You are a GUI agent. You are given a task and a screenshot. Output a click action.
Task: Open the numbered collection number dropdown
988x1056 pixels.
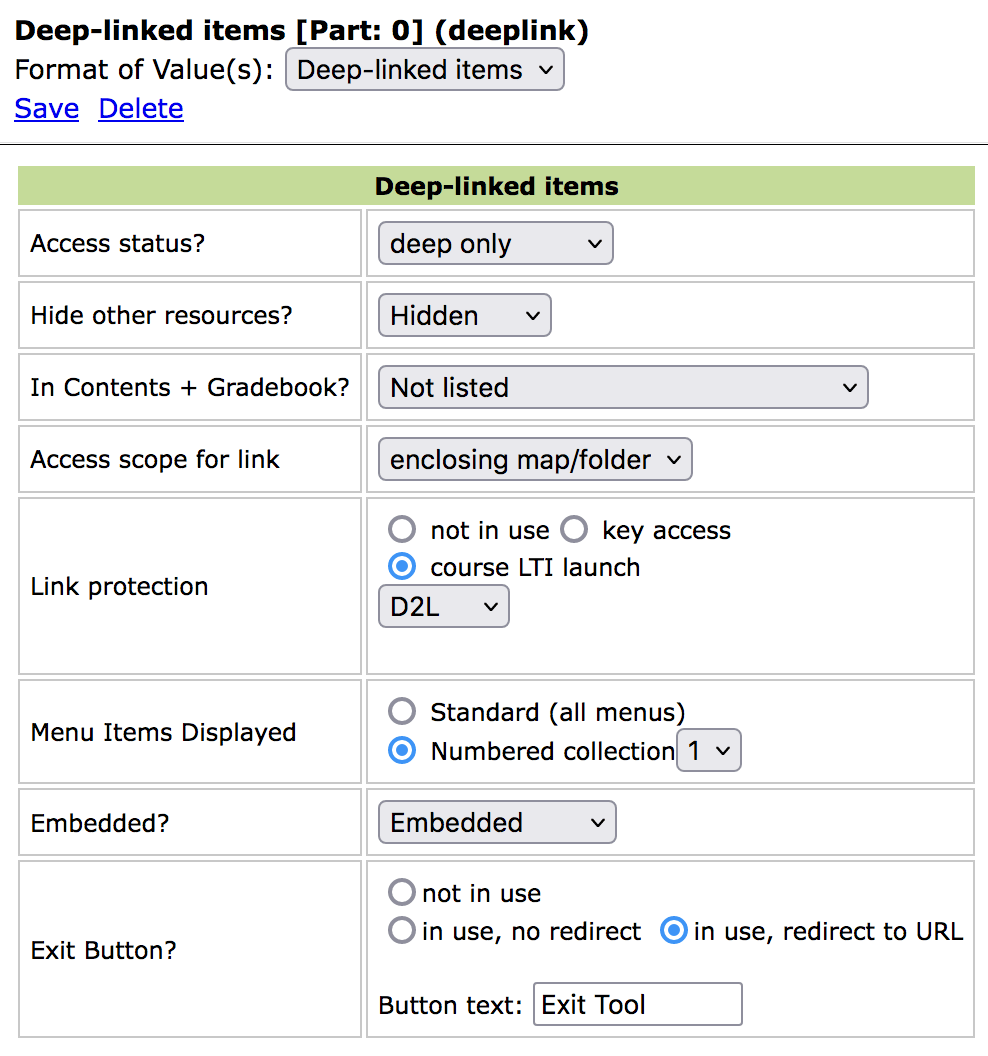708,751
